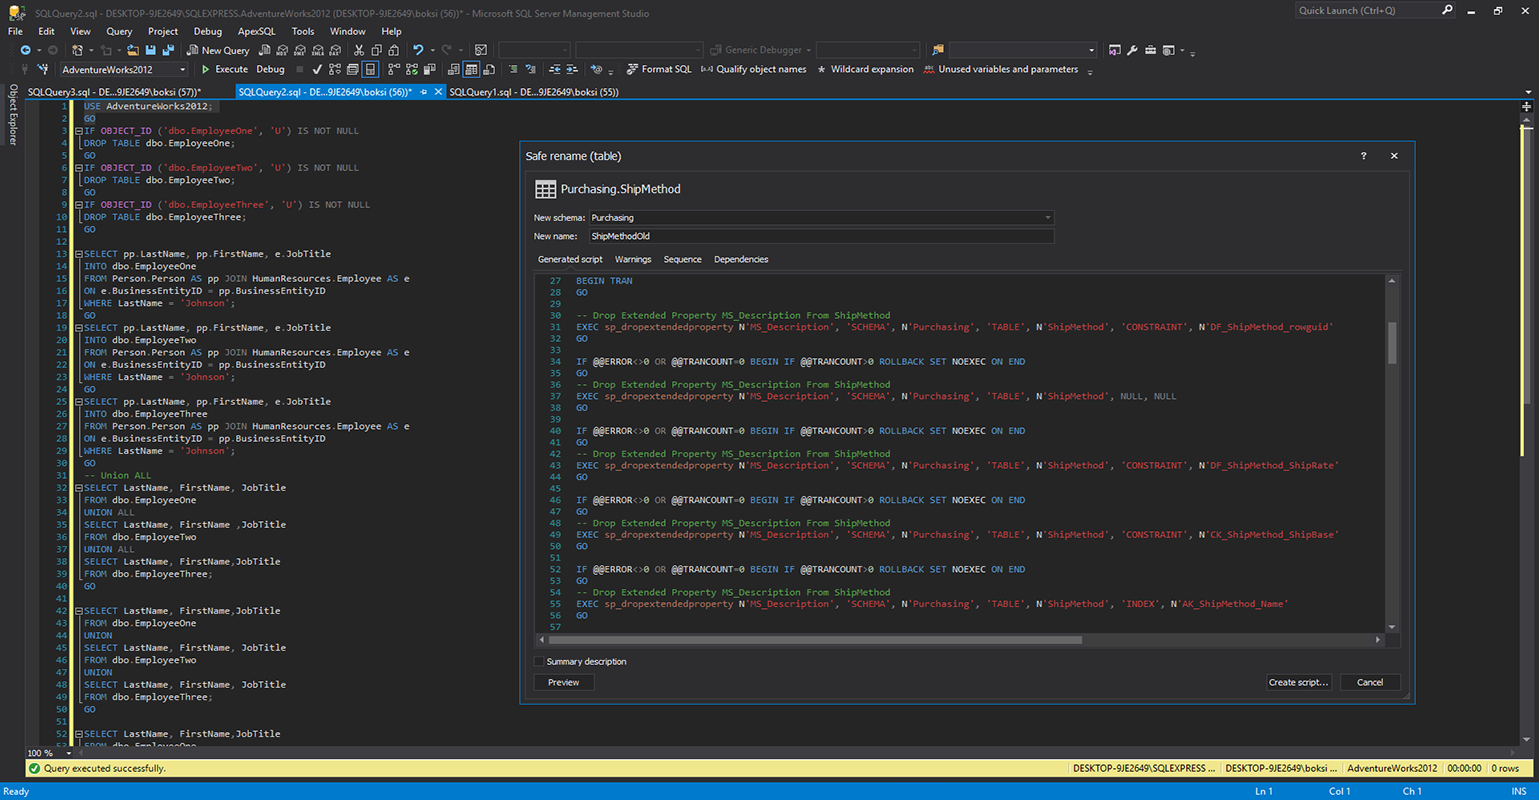
Task: Click the Quick Launch search magnifier icon
Action: click(1447, 10)
